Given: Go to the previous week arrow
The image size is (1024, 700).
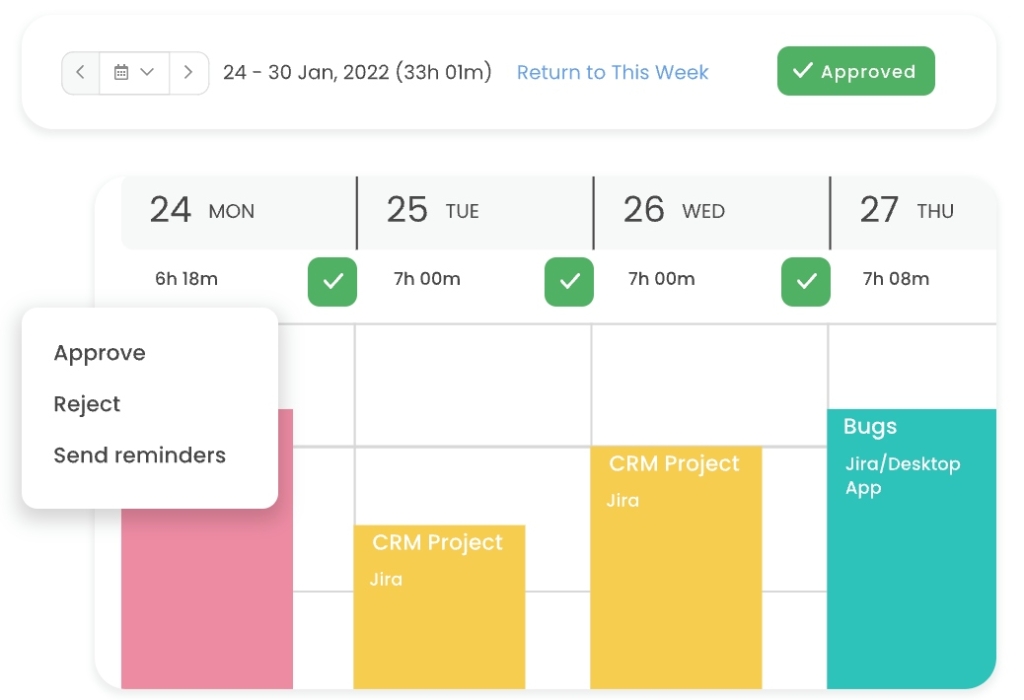Looking at the screenshot, I should pyautogui.click(x=81, y=73).
